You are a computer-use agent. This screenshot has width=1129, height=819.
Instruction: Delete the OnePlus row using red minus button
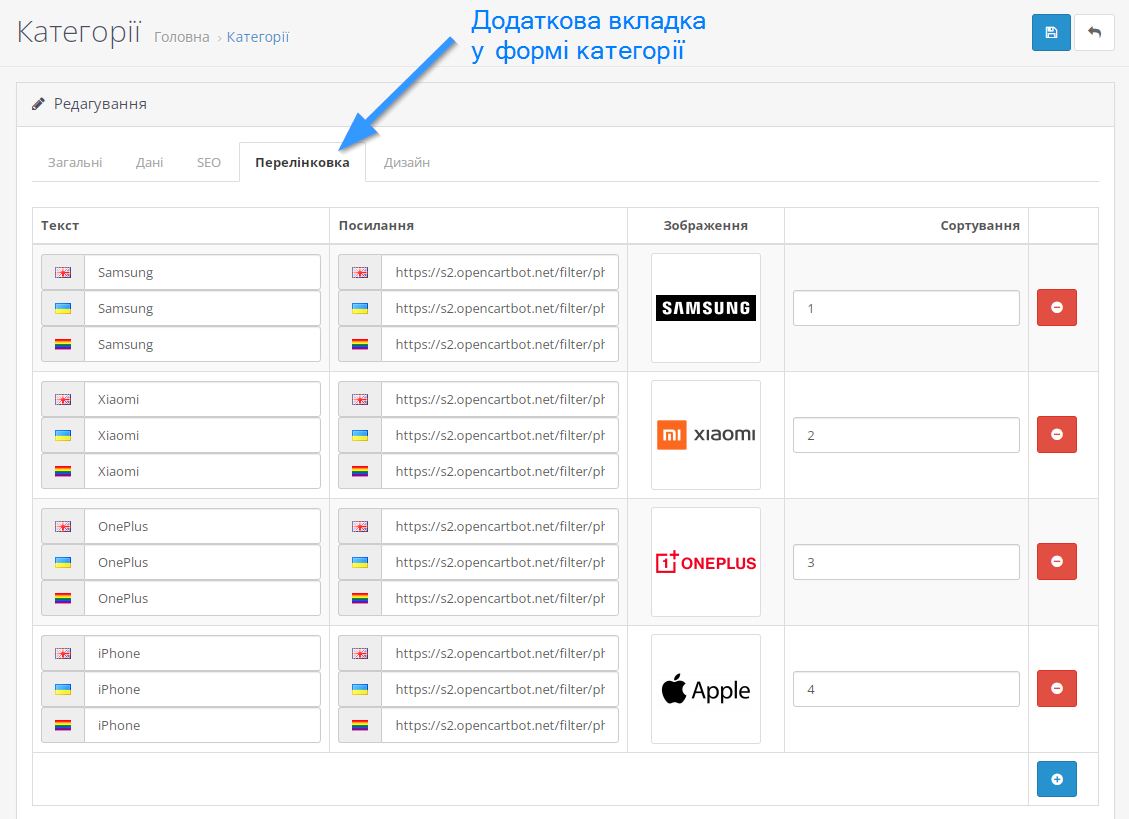1056,561
